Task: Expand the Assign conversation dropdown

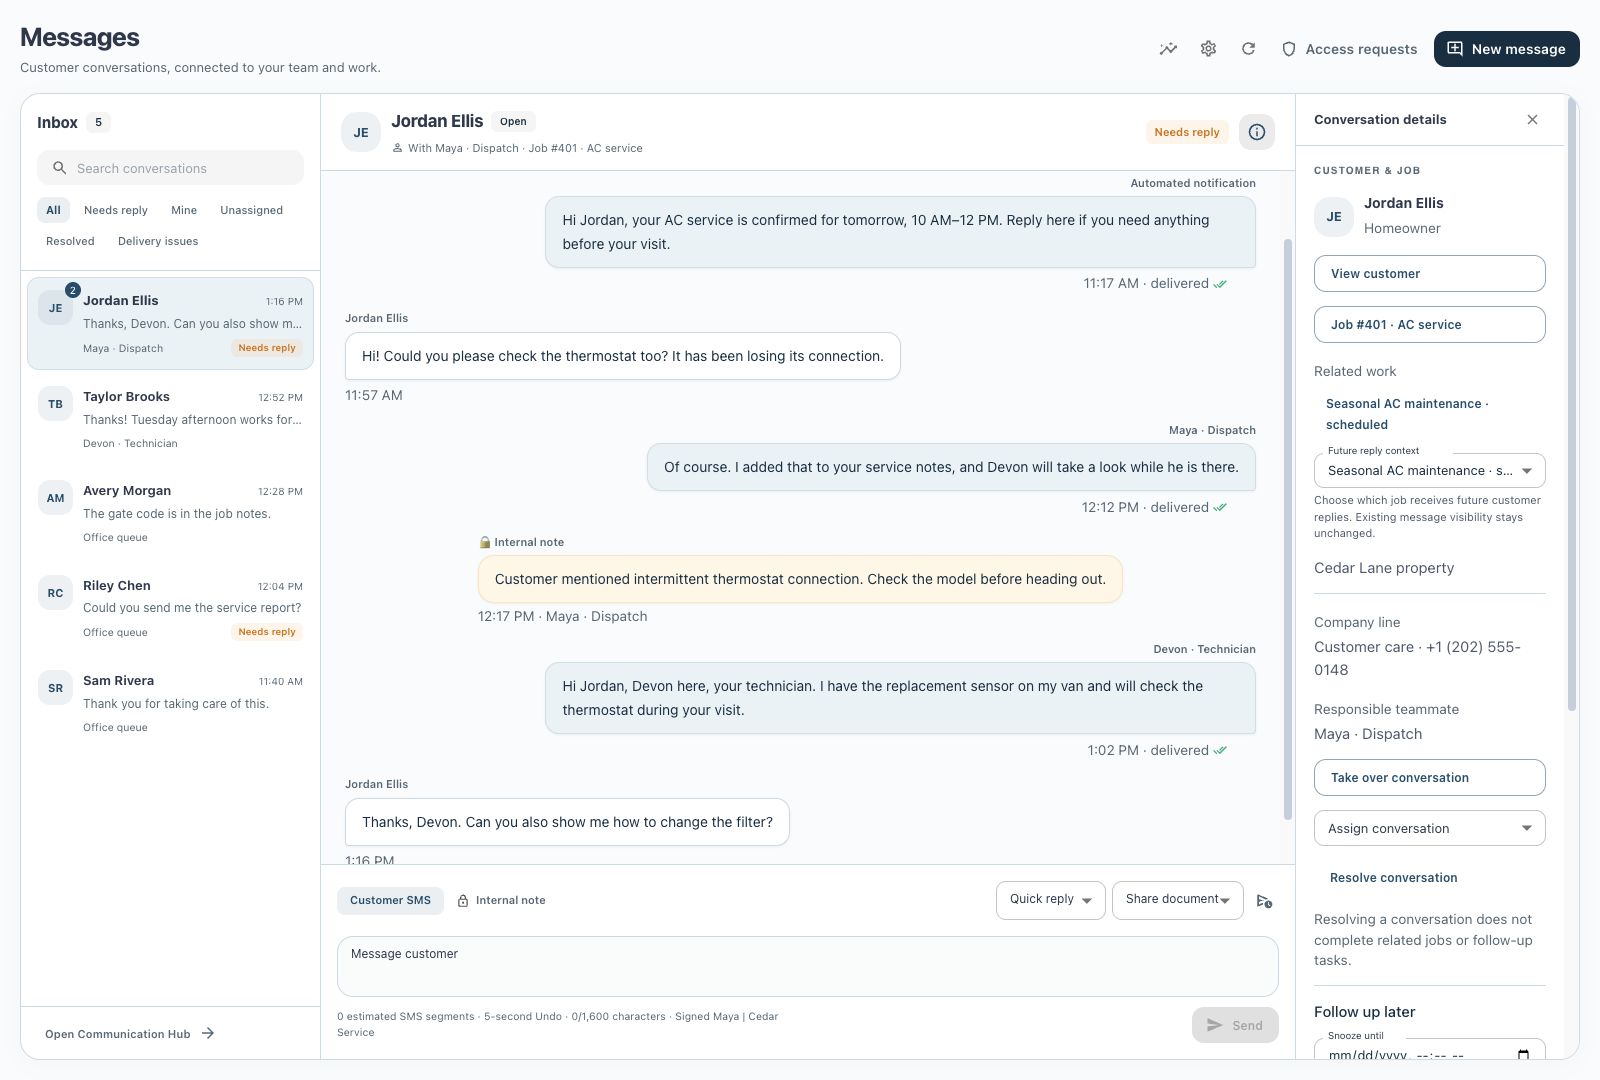Action: click(1430, 828)
